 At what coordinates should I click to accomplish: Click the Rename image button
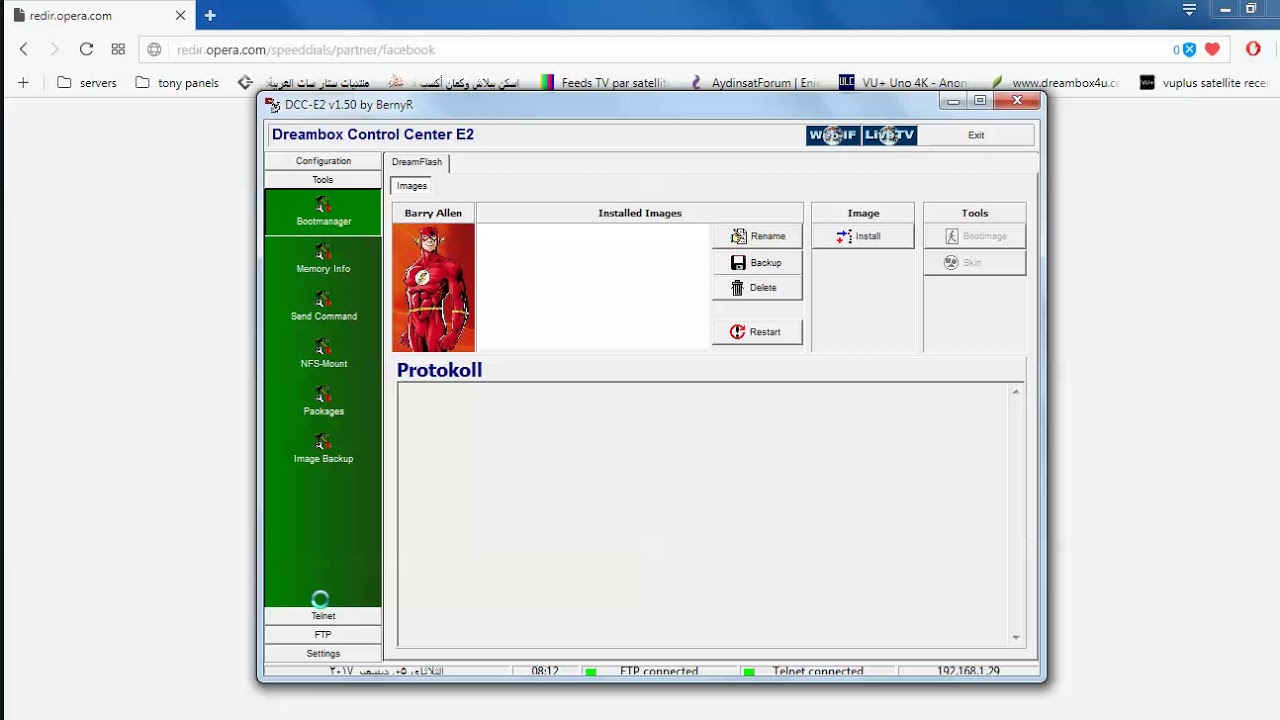tap(757, 236)
